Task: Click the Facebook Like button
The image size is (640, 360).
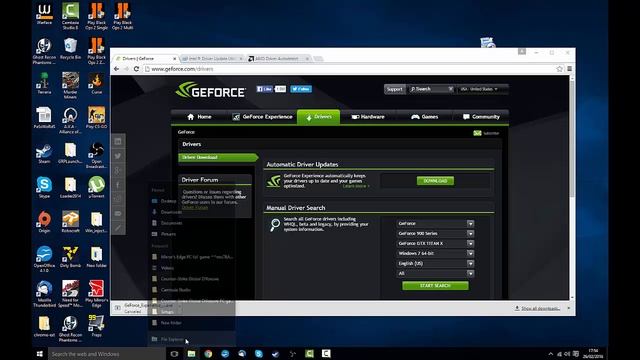Action: tap(264, 89)
